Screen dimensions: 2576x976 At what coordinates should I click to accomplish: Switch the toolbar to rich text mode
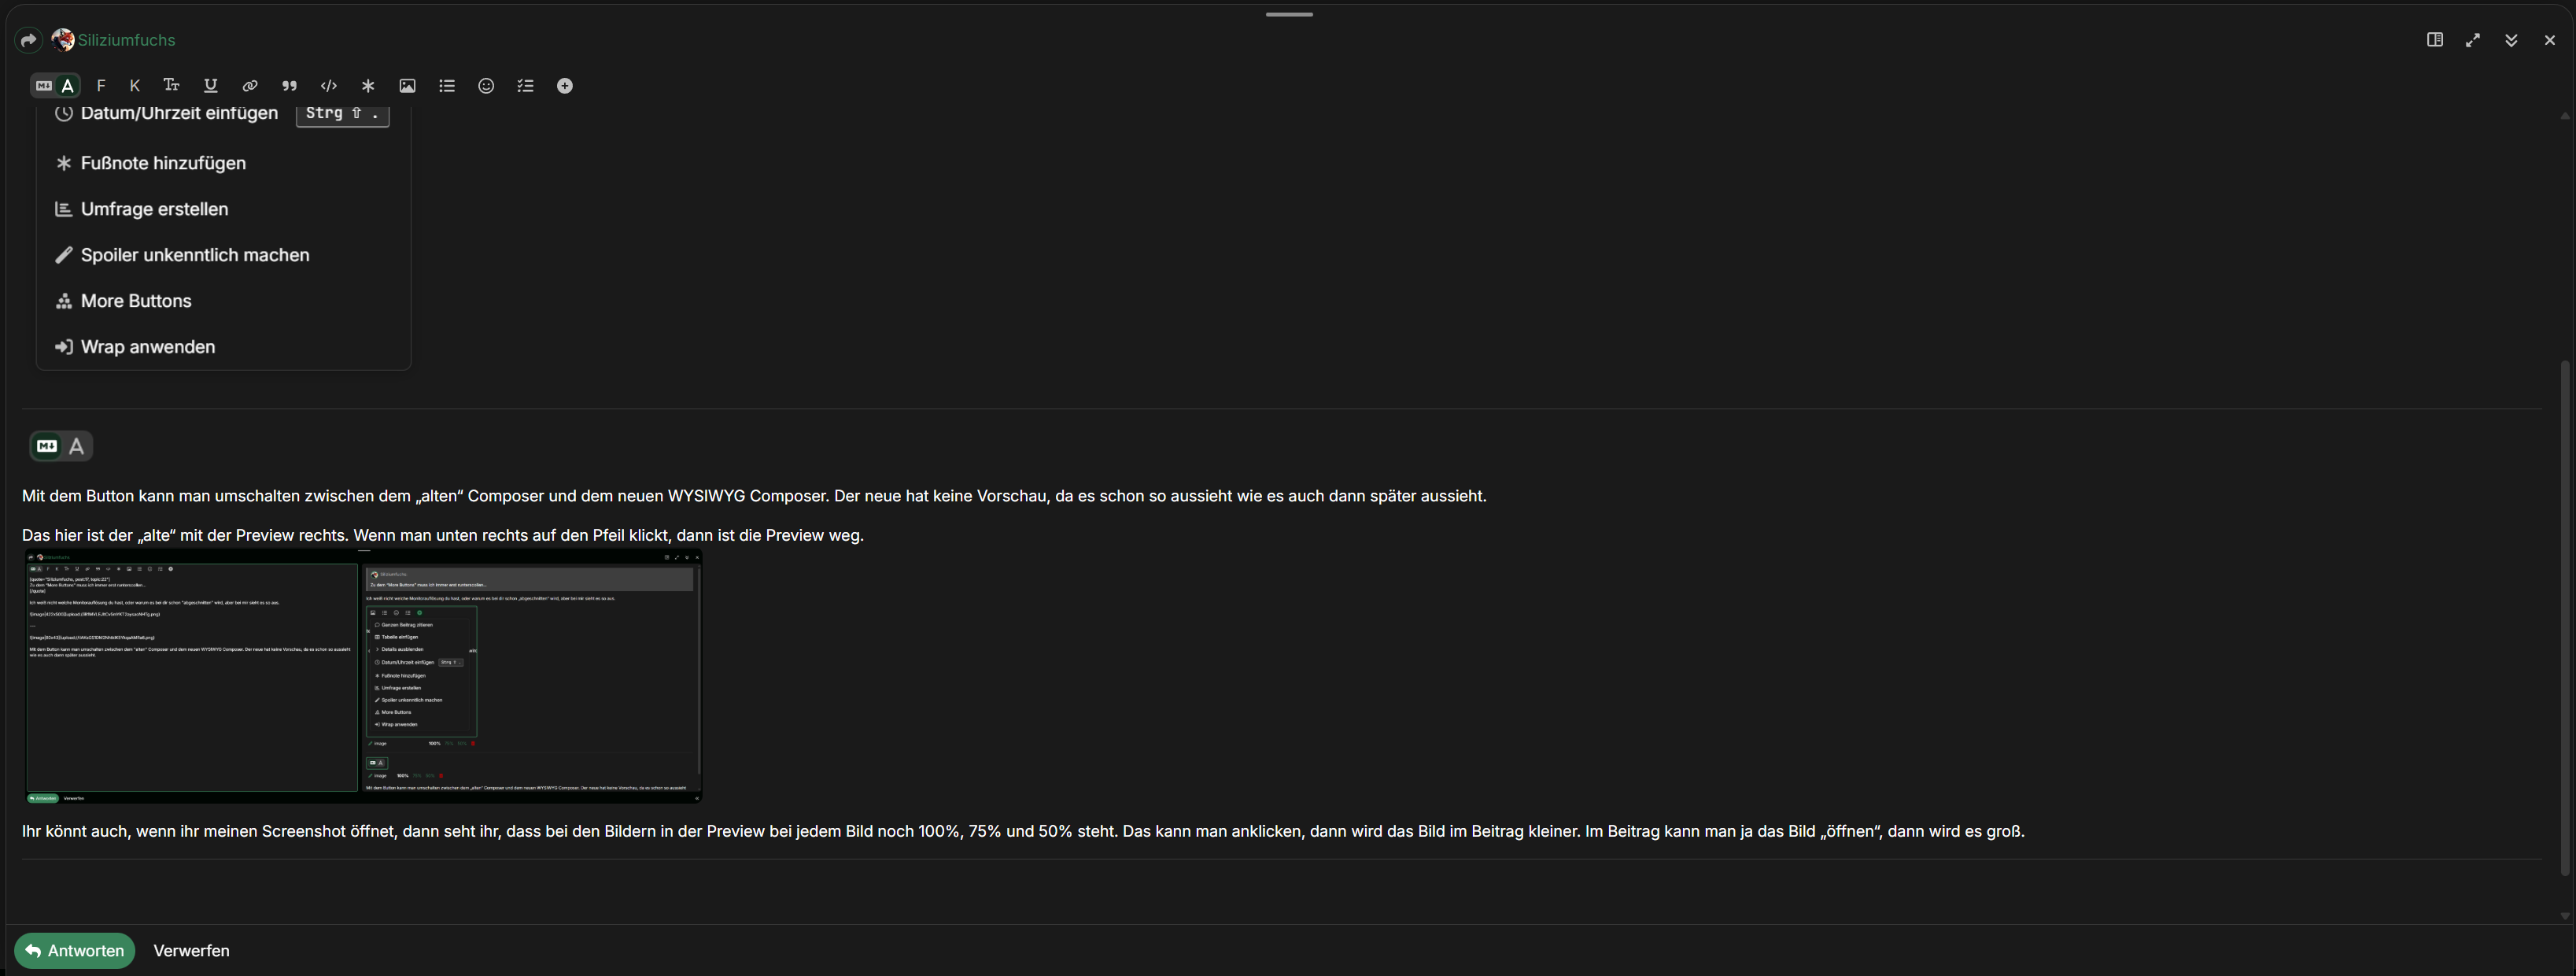[x=68, y=86]
